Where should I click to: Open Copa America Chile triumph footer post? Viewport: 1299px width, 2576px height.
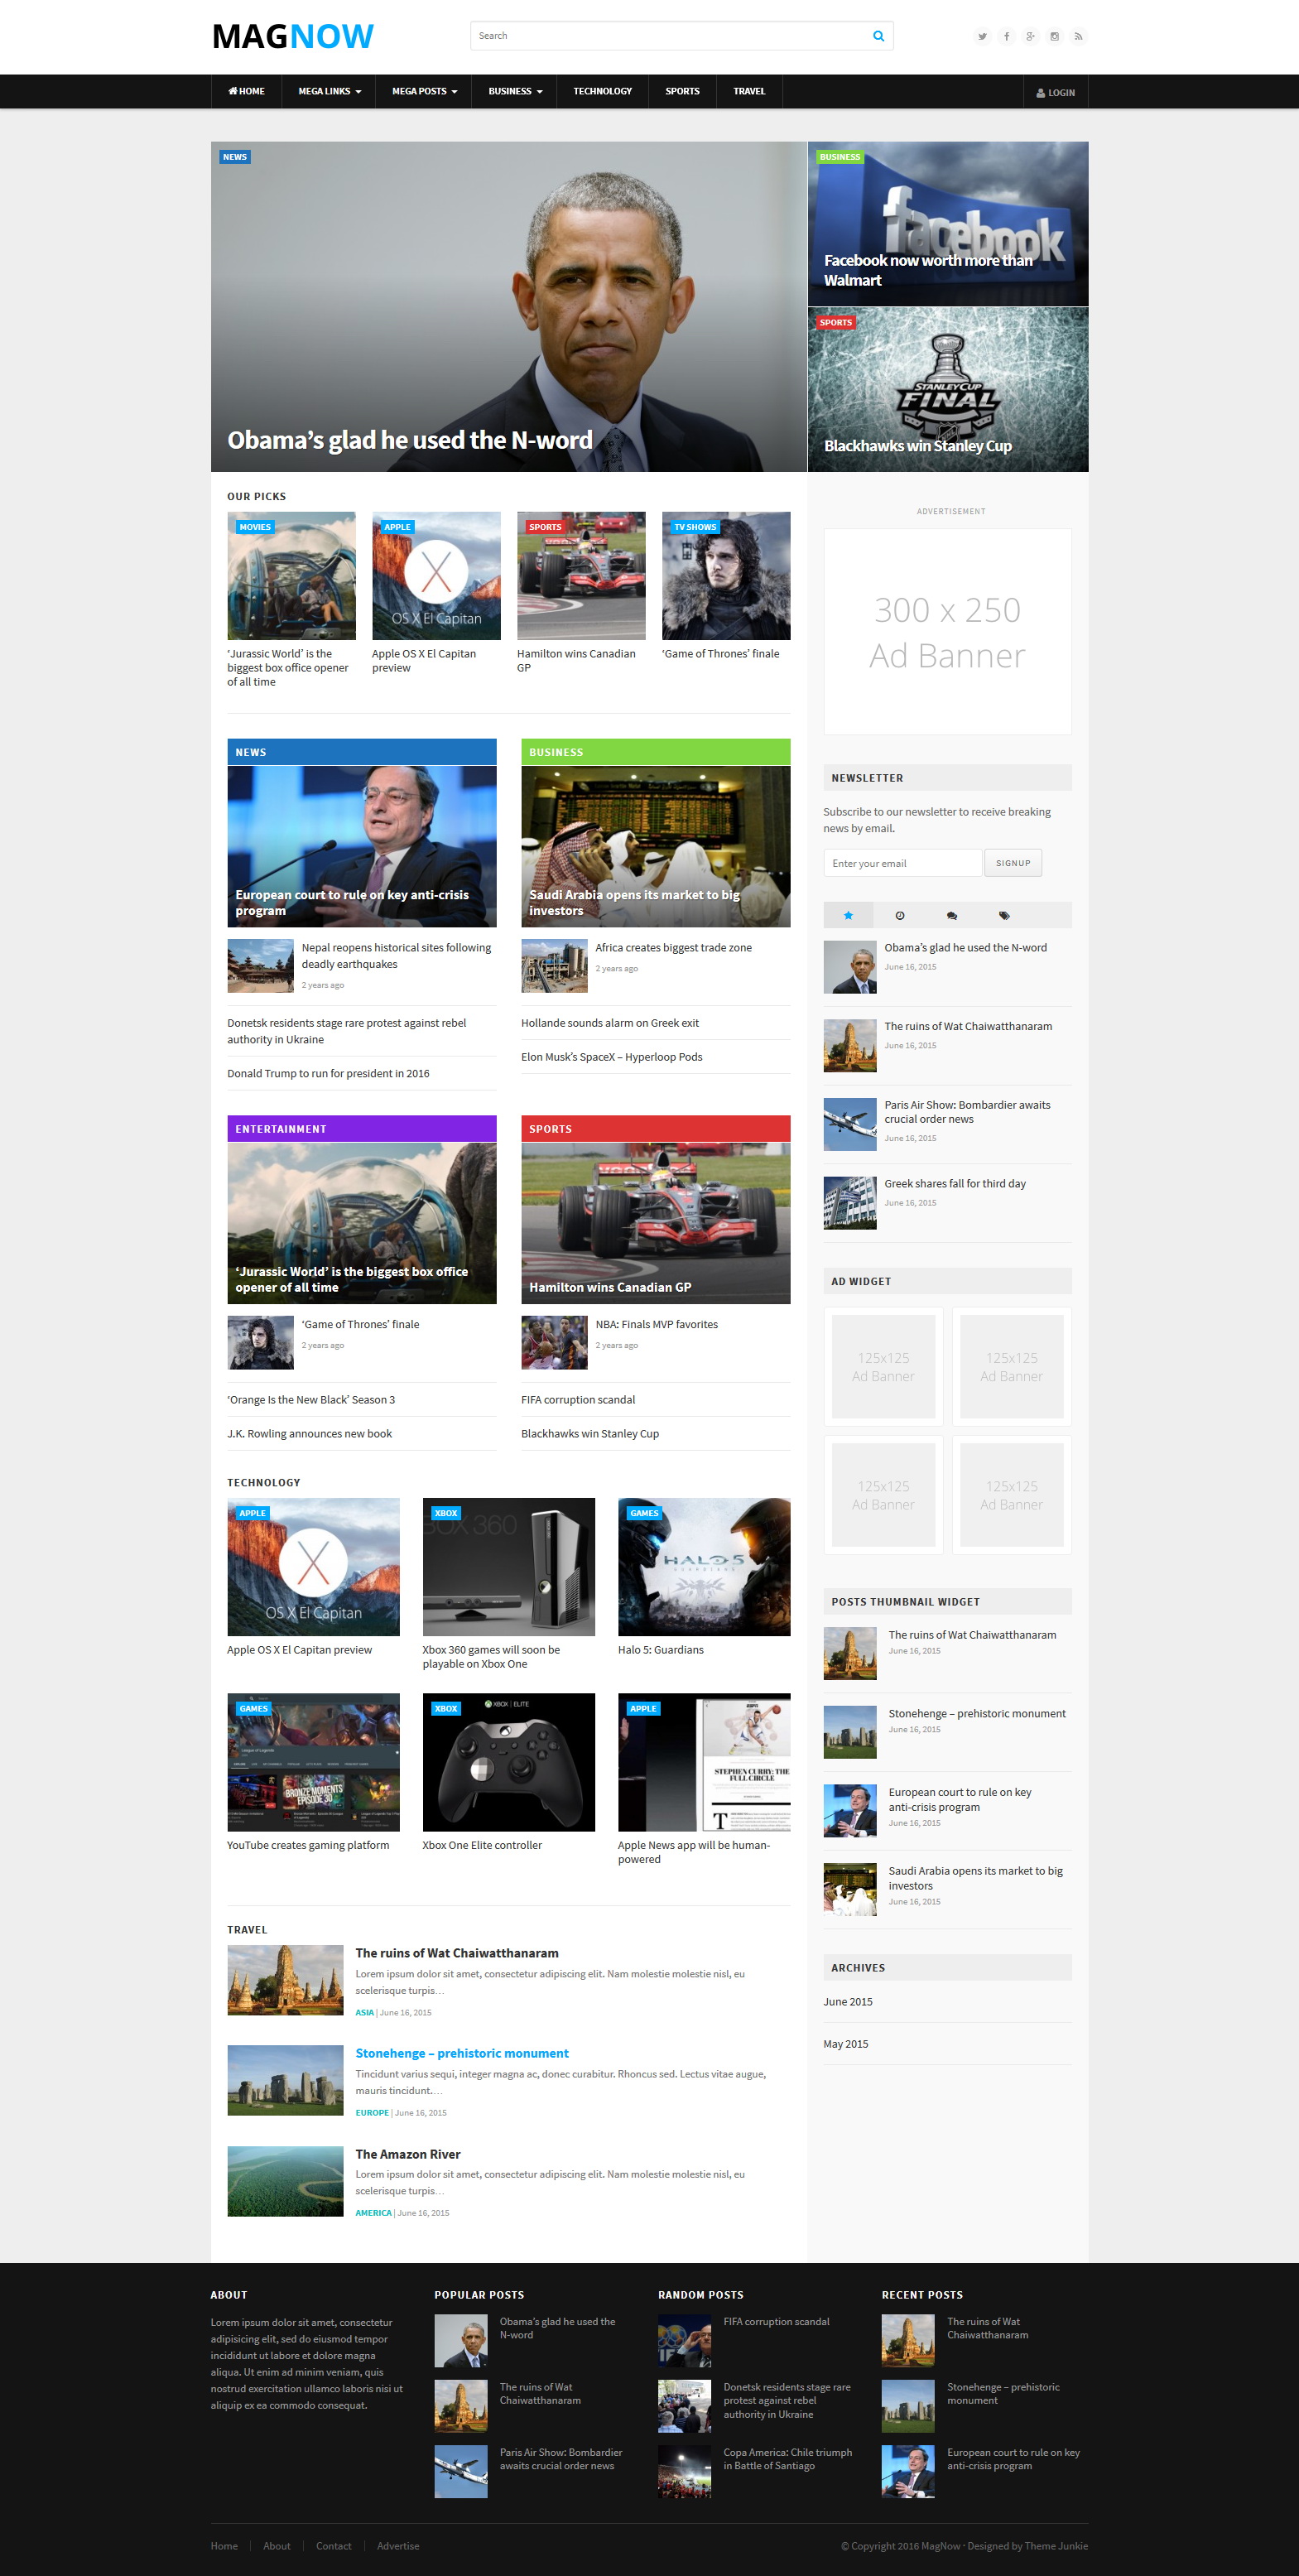pyautogui.click(x=788, y=2459)
